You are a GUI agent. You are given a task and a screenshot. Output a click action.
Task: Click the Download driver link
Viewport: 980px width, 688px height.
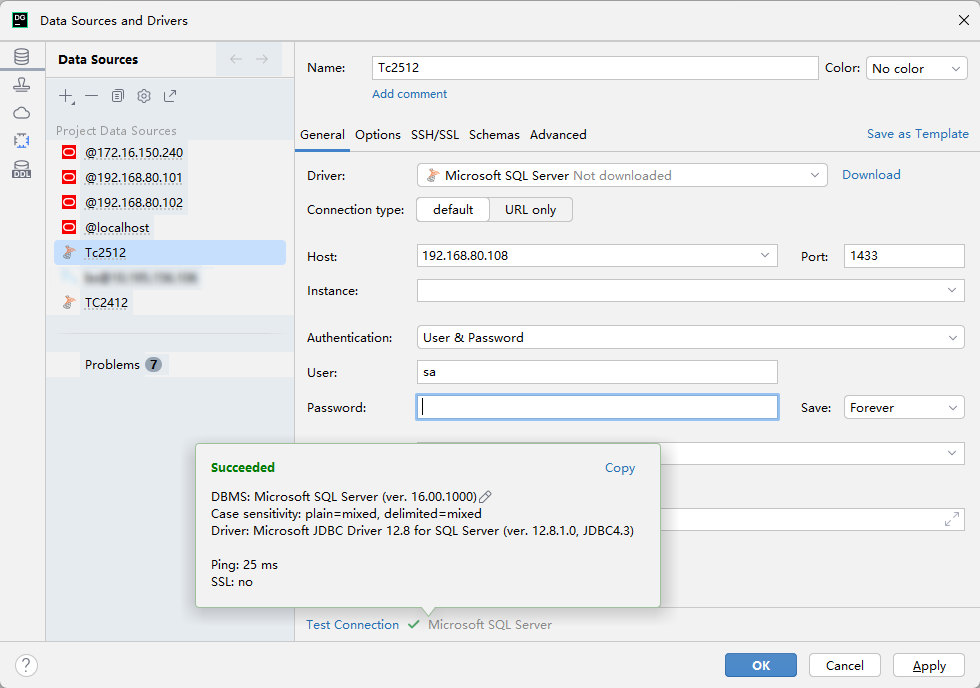(x=871, y=175)
